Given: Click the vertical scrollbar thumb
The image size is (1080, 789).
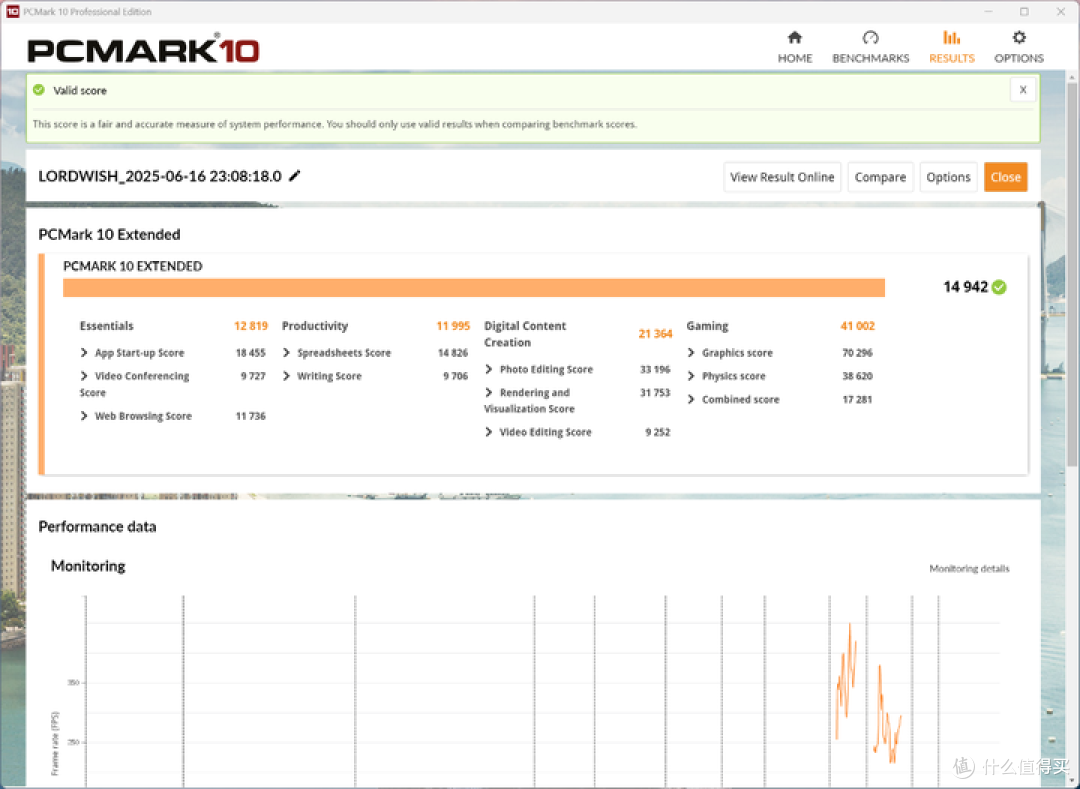Looking at the screenshot, I should [x=1072, y=275].
